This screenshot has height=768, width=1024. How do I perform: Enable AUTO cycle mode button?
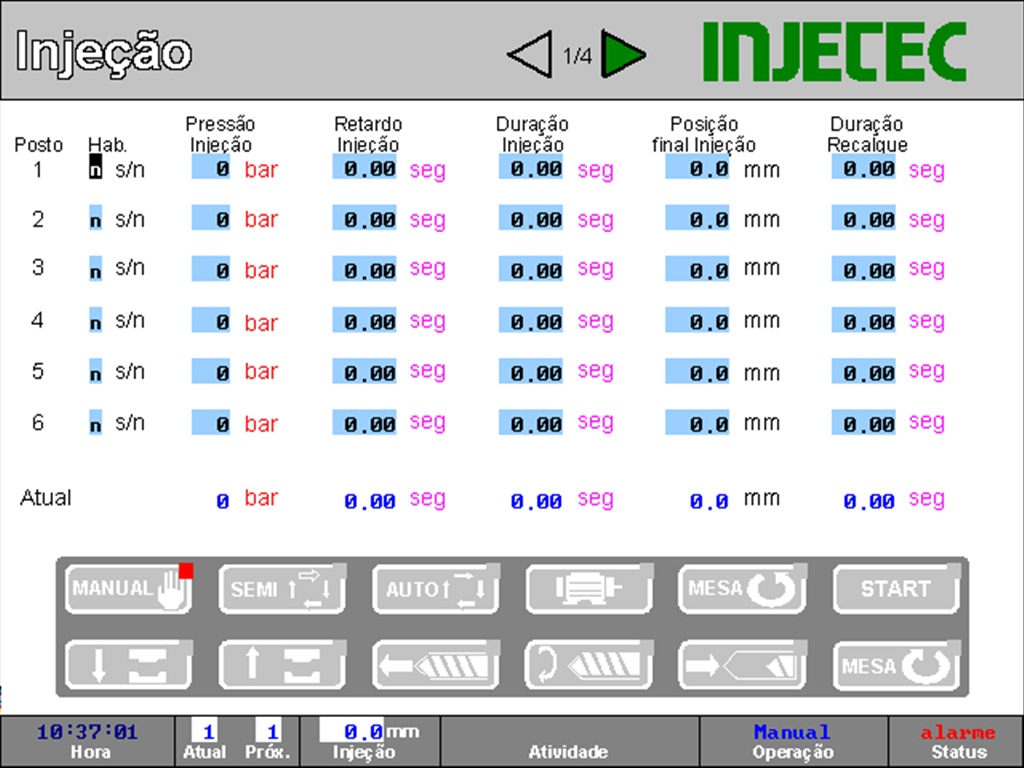435,588
